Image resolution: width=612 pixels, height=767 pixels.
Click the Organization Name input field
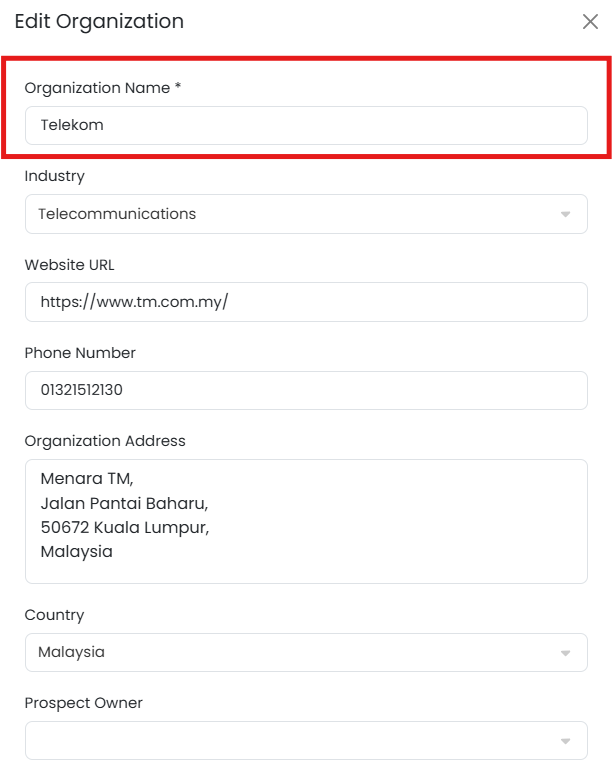pos(305,126)
